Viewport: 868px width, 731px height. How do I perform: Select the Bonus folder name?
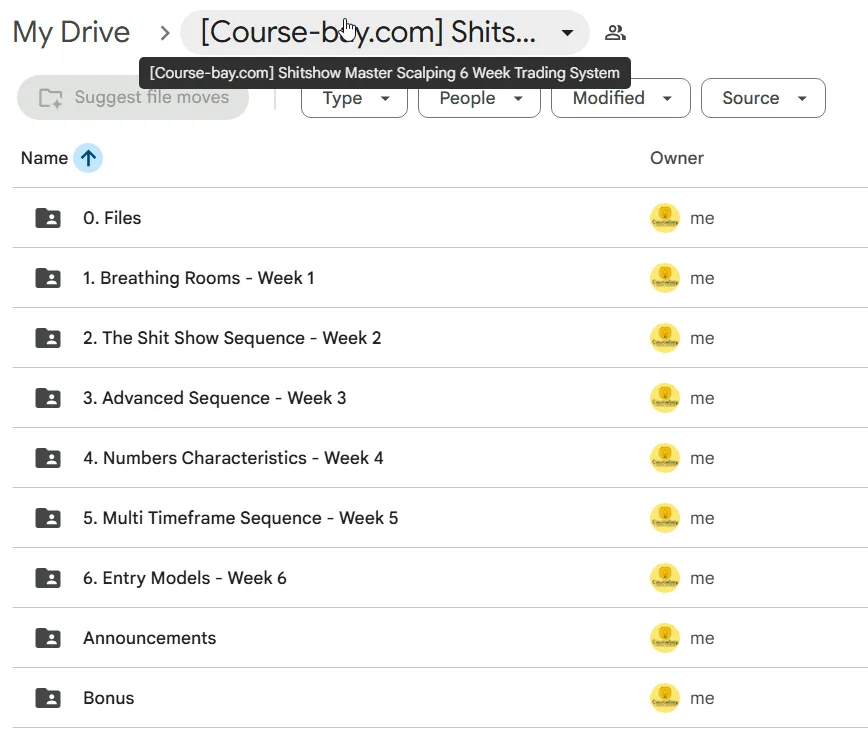pyautogui.click(x=108, y=698)
